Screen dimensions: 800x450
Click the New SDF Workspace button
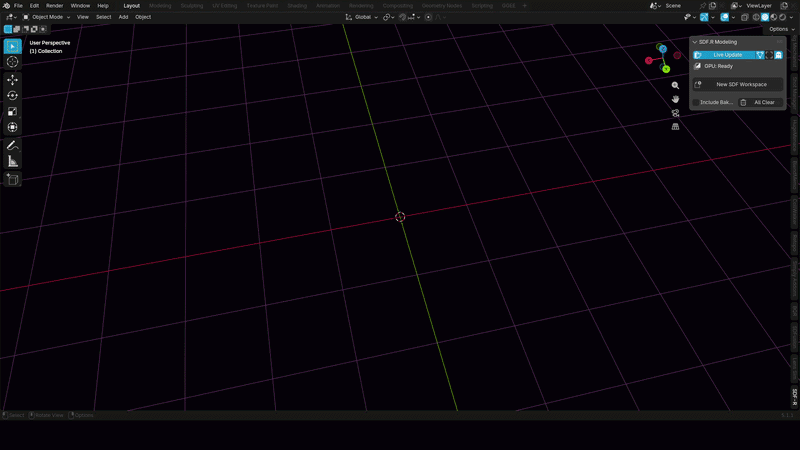click(738, 85)
